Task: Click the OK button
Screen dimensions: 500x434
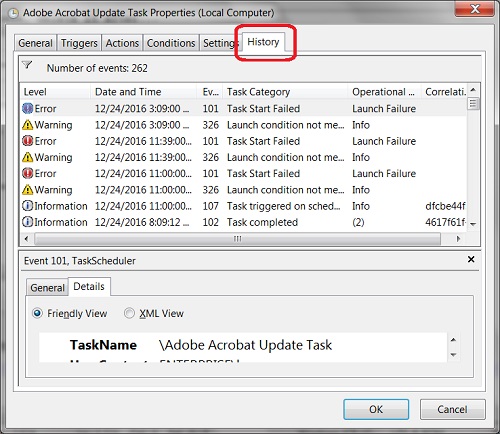Action: 376,409
